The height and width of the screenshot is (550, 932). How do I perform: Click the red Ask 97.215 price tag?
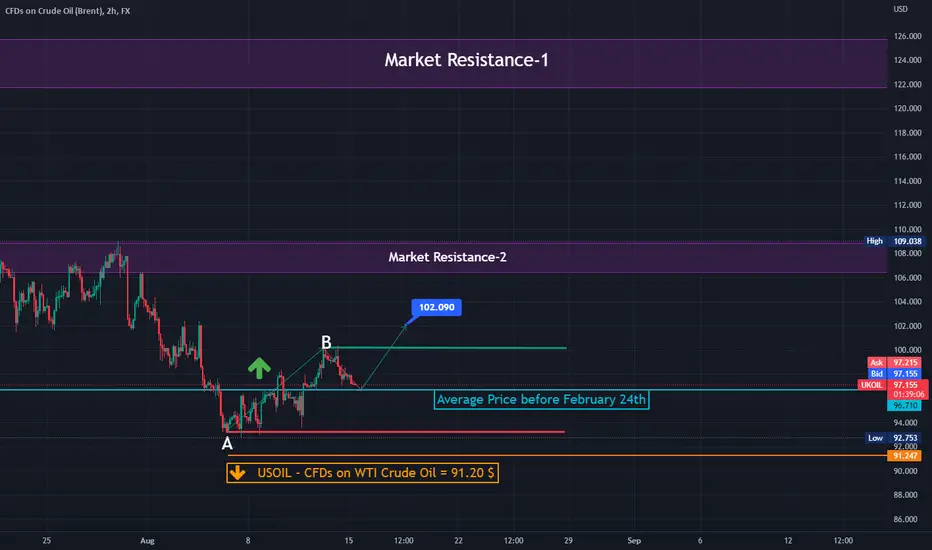894,362
